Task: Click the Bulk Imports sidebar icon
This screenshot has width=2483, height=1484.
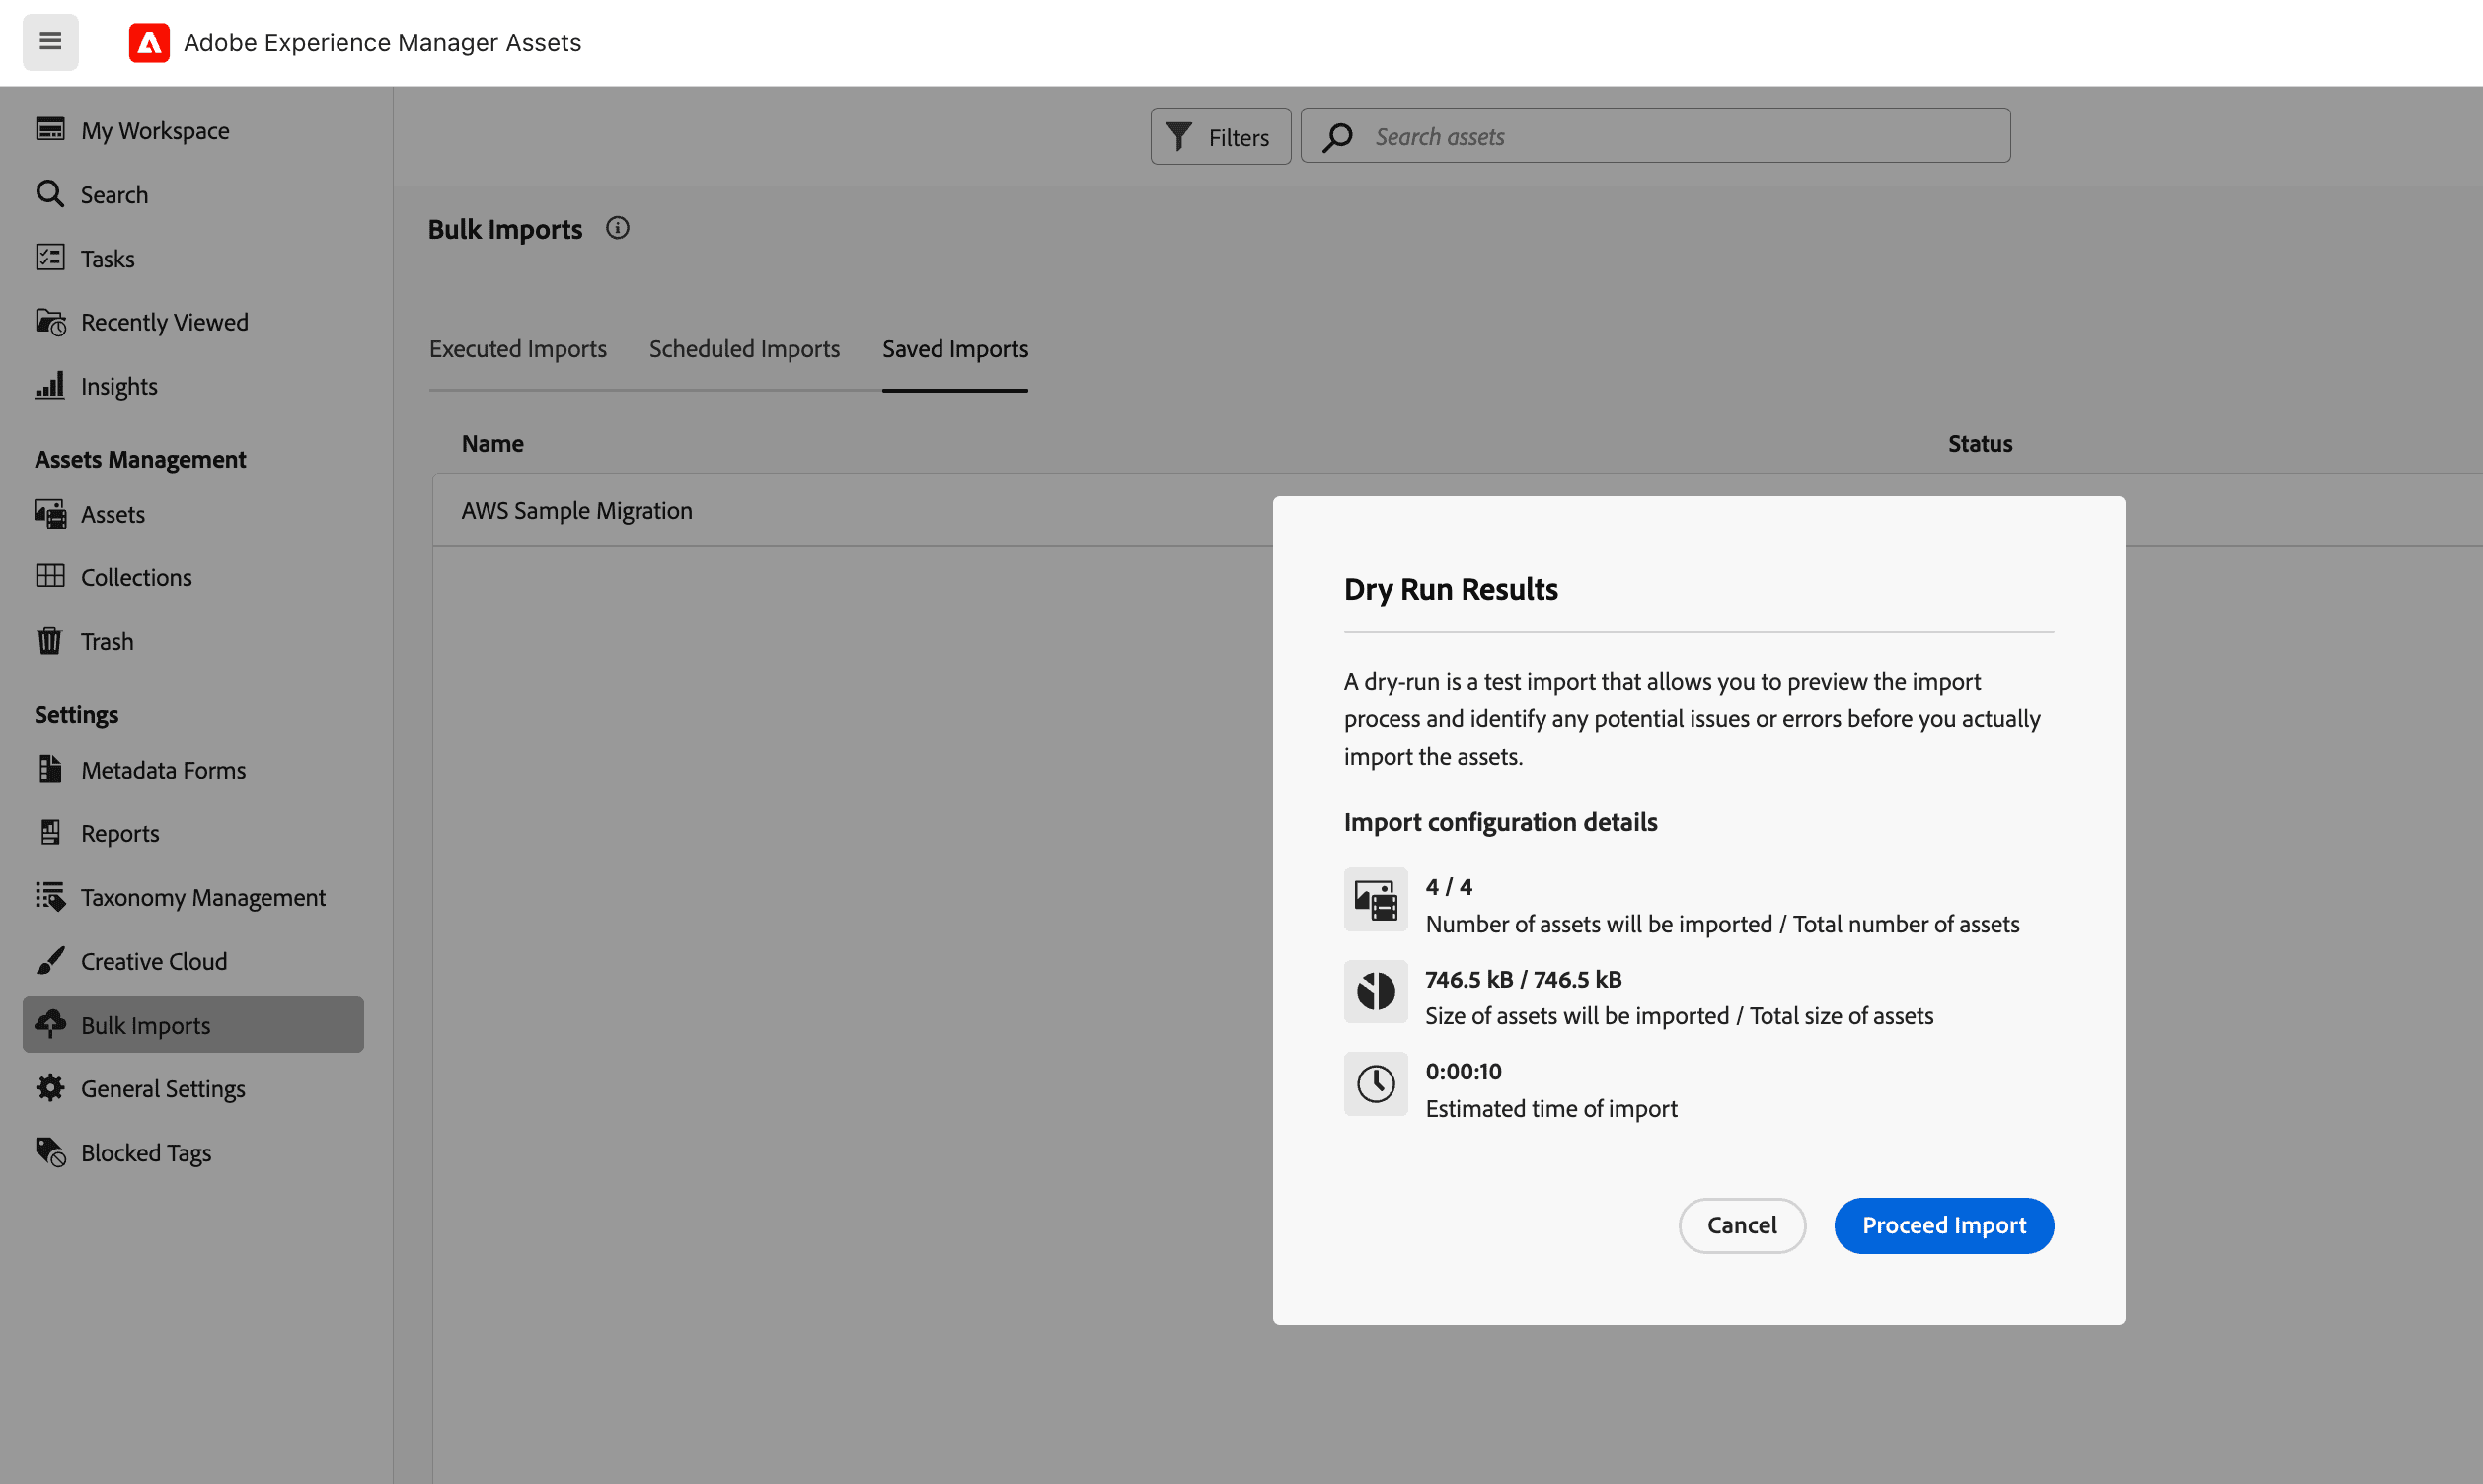Action: 53,1024
